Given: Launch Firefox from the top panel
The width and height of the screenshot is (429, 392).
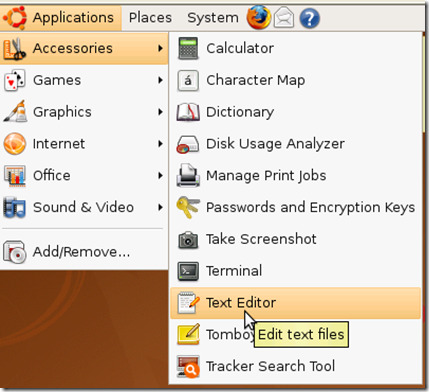Looking at the screenshot, I should click(258, 17).
